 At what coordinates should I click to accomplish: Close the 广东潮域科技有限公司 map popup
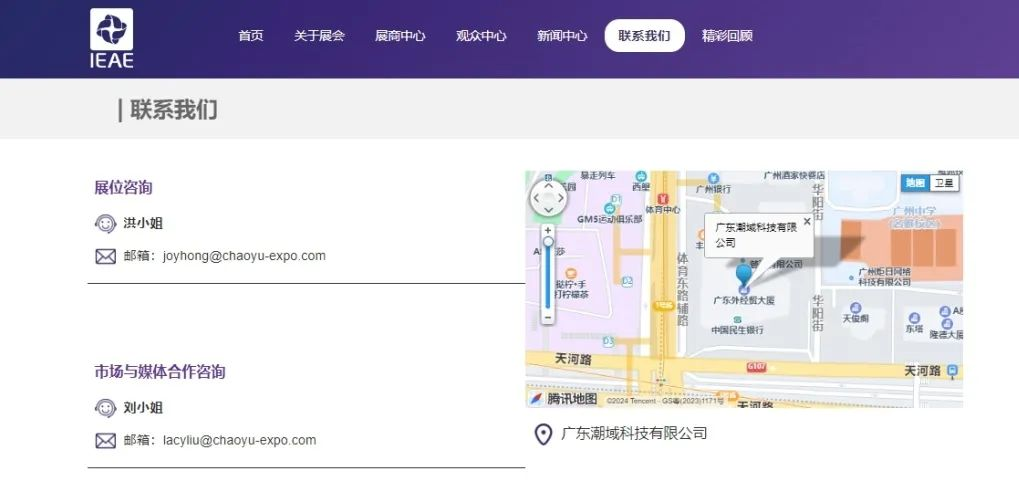(807, 222)
